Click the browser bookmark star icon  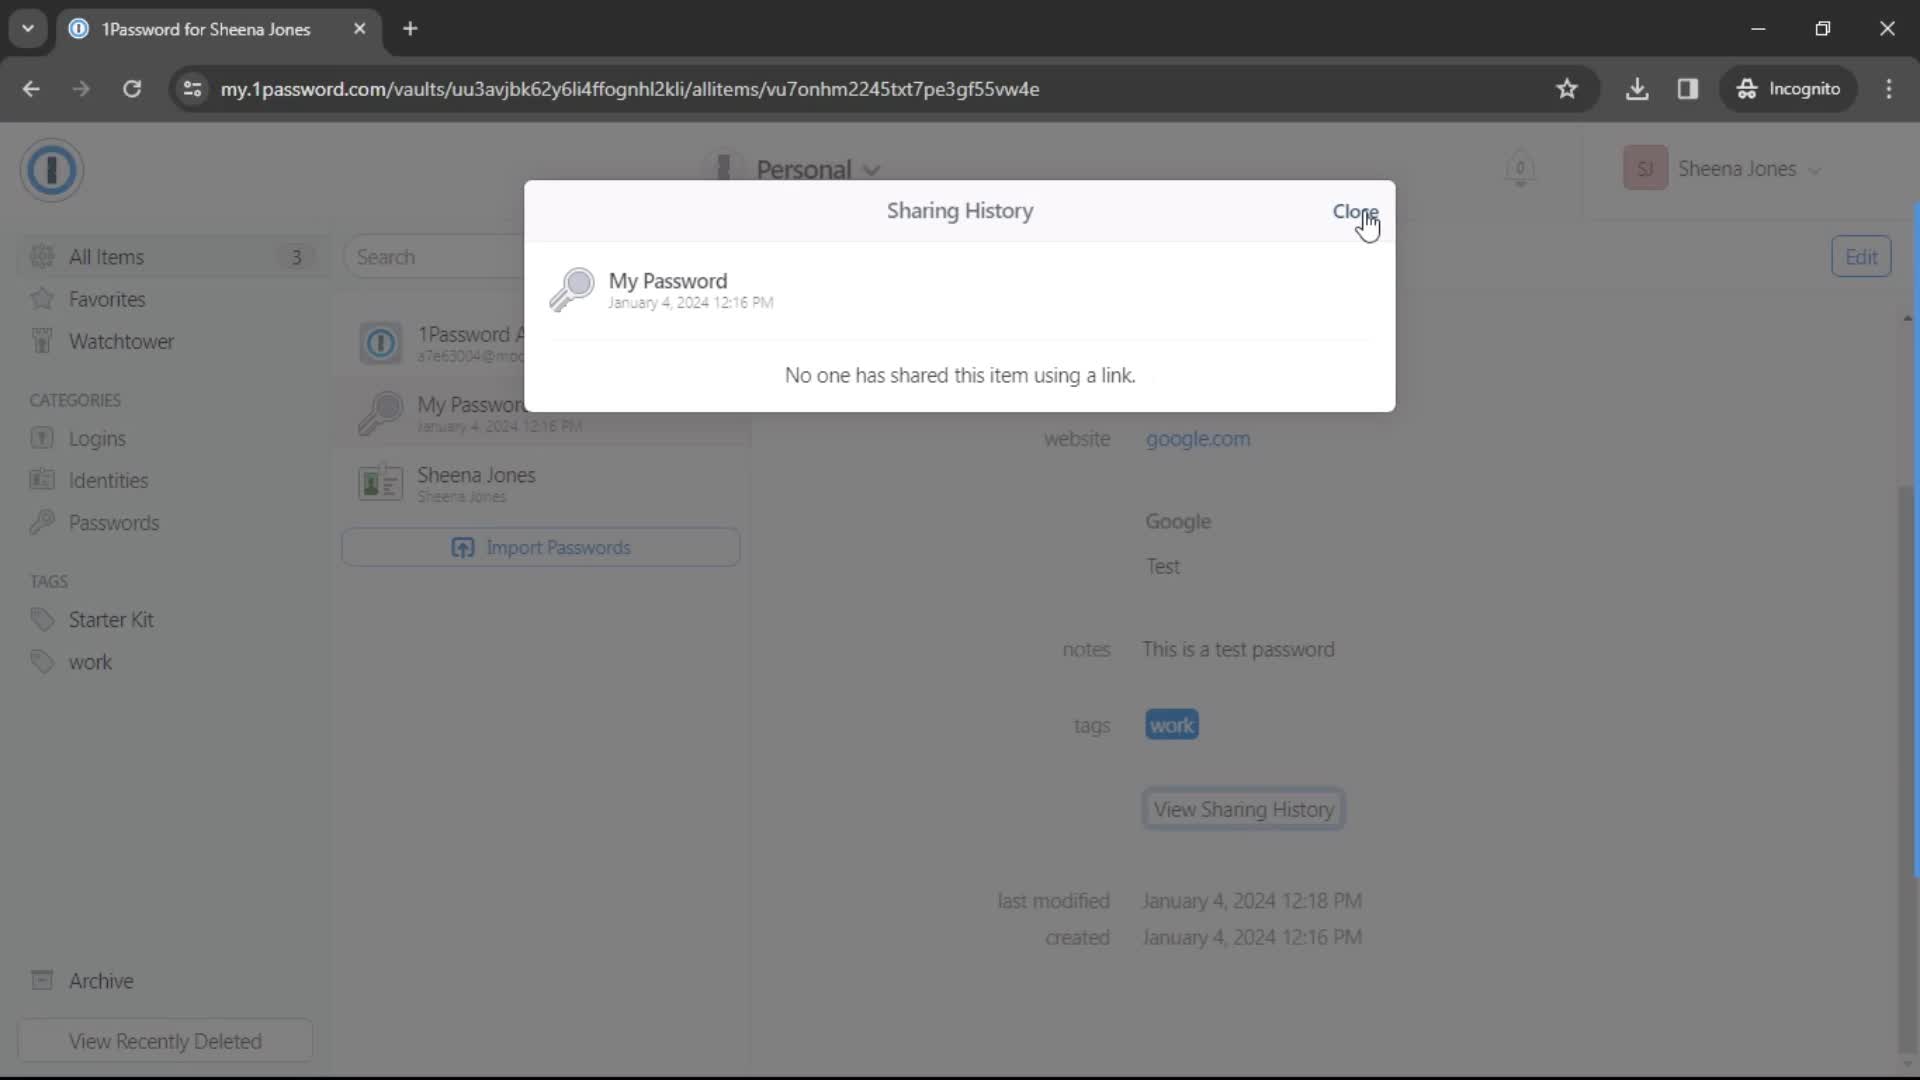coord(1568,88)
